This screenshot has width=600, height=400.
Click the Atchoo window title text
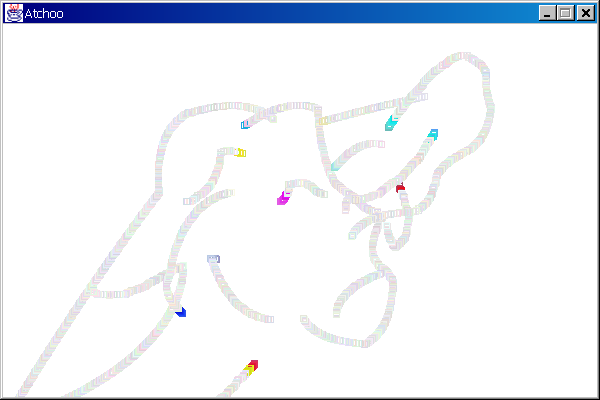[x=44, y=13]
